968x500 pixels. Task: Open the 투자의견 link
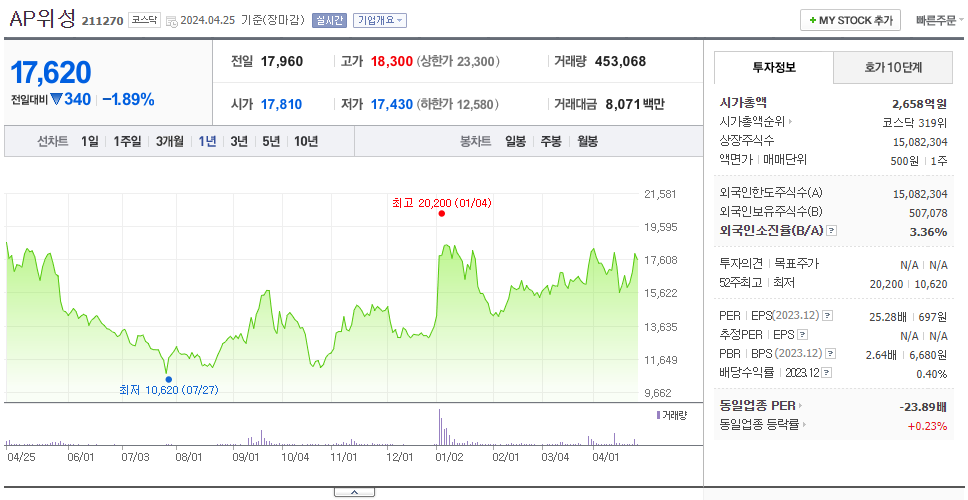coord(741,264)
